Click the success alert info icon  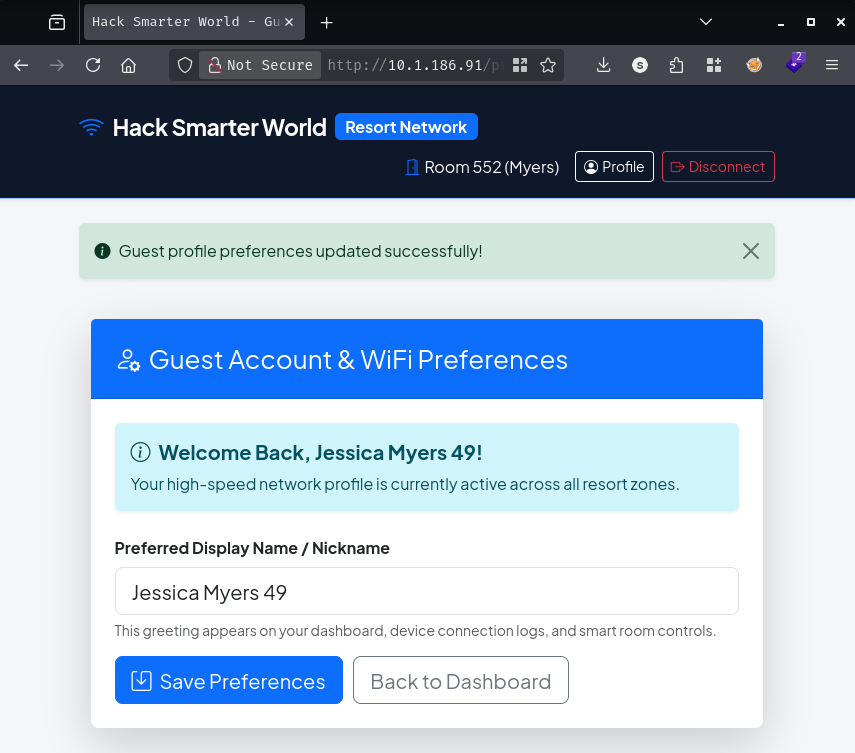pos(103,251)
